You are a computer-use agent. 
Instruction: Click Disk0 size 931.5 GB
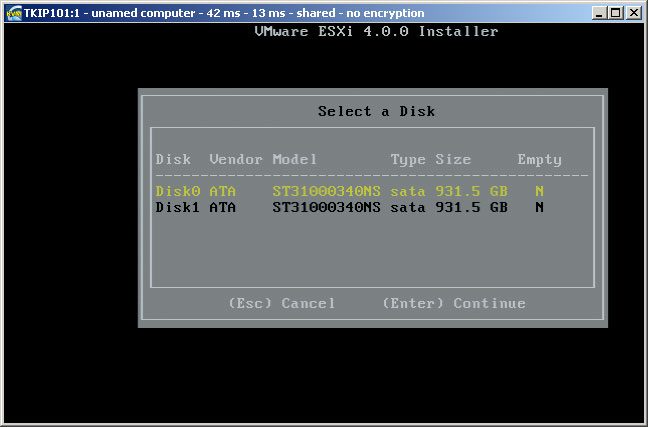click(471, 191)
